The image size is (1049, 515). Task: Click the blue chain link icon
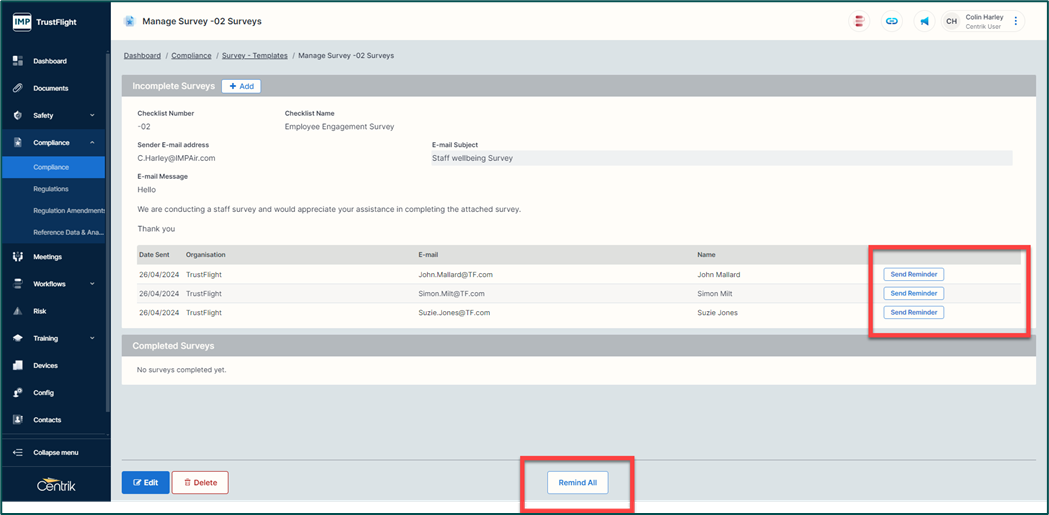[891, 21]
